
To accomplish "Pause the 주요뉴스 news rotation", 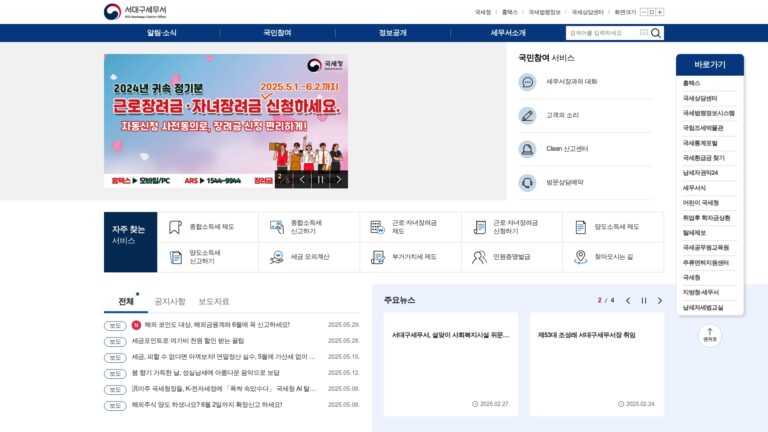I will coord(644,301).
